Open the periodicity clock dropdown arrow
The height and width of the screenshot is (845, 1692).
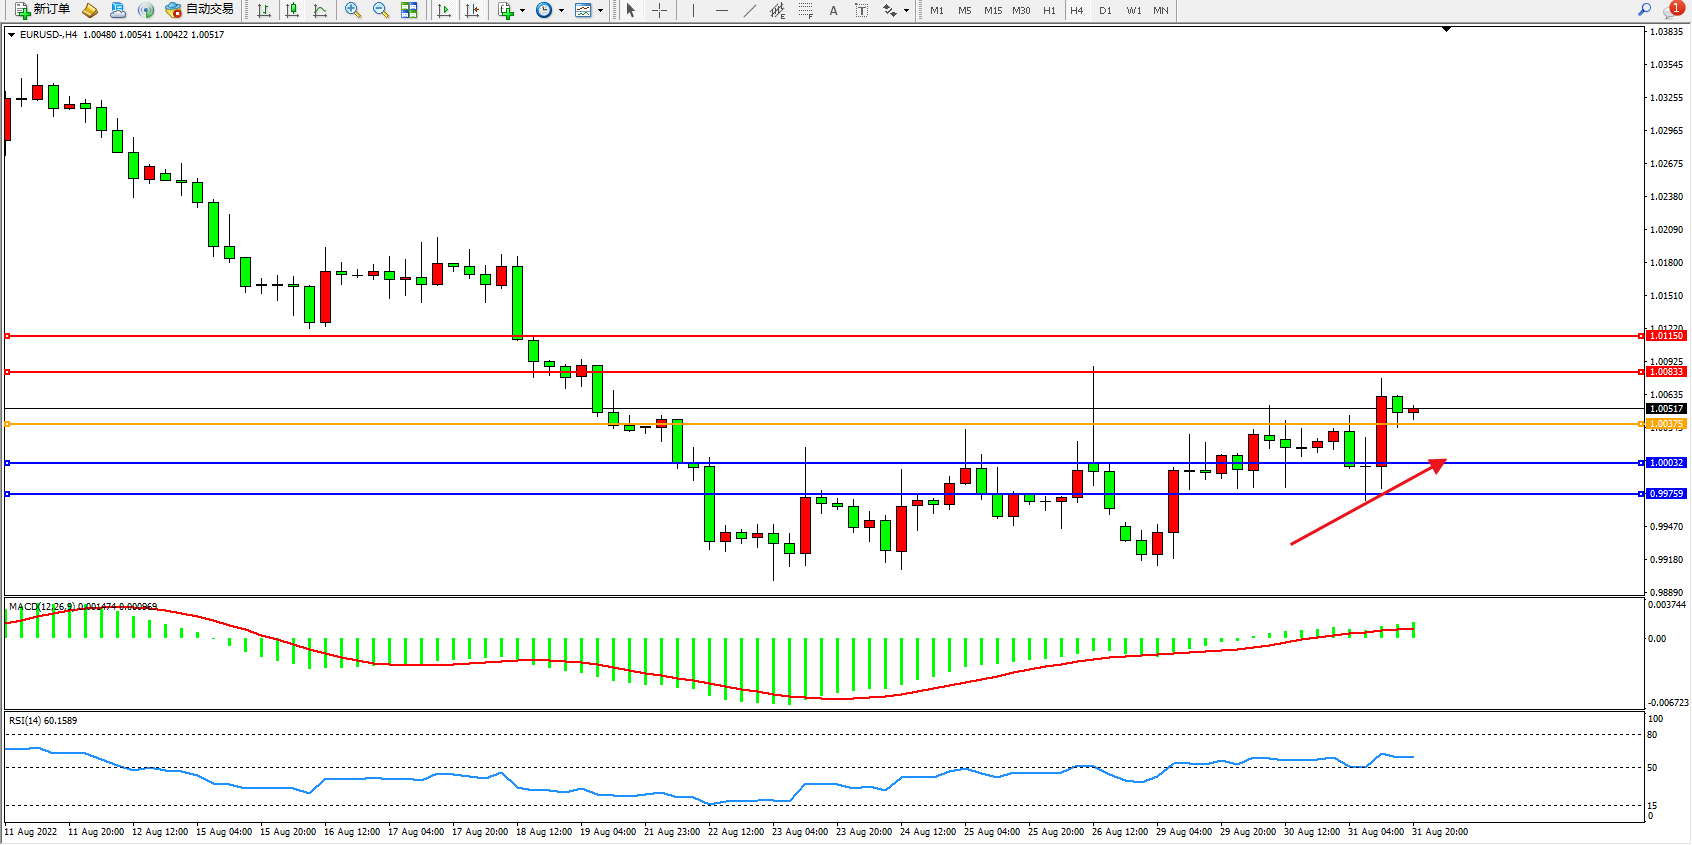(x=561, y=11)
